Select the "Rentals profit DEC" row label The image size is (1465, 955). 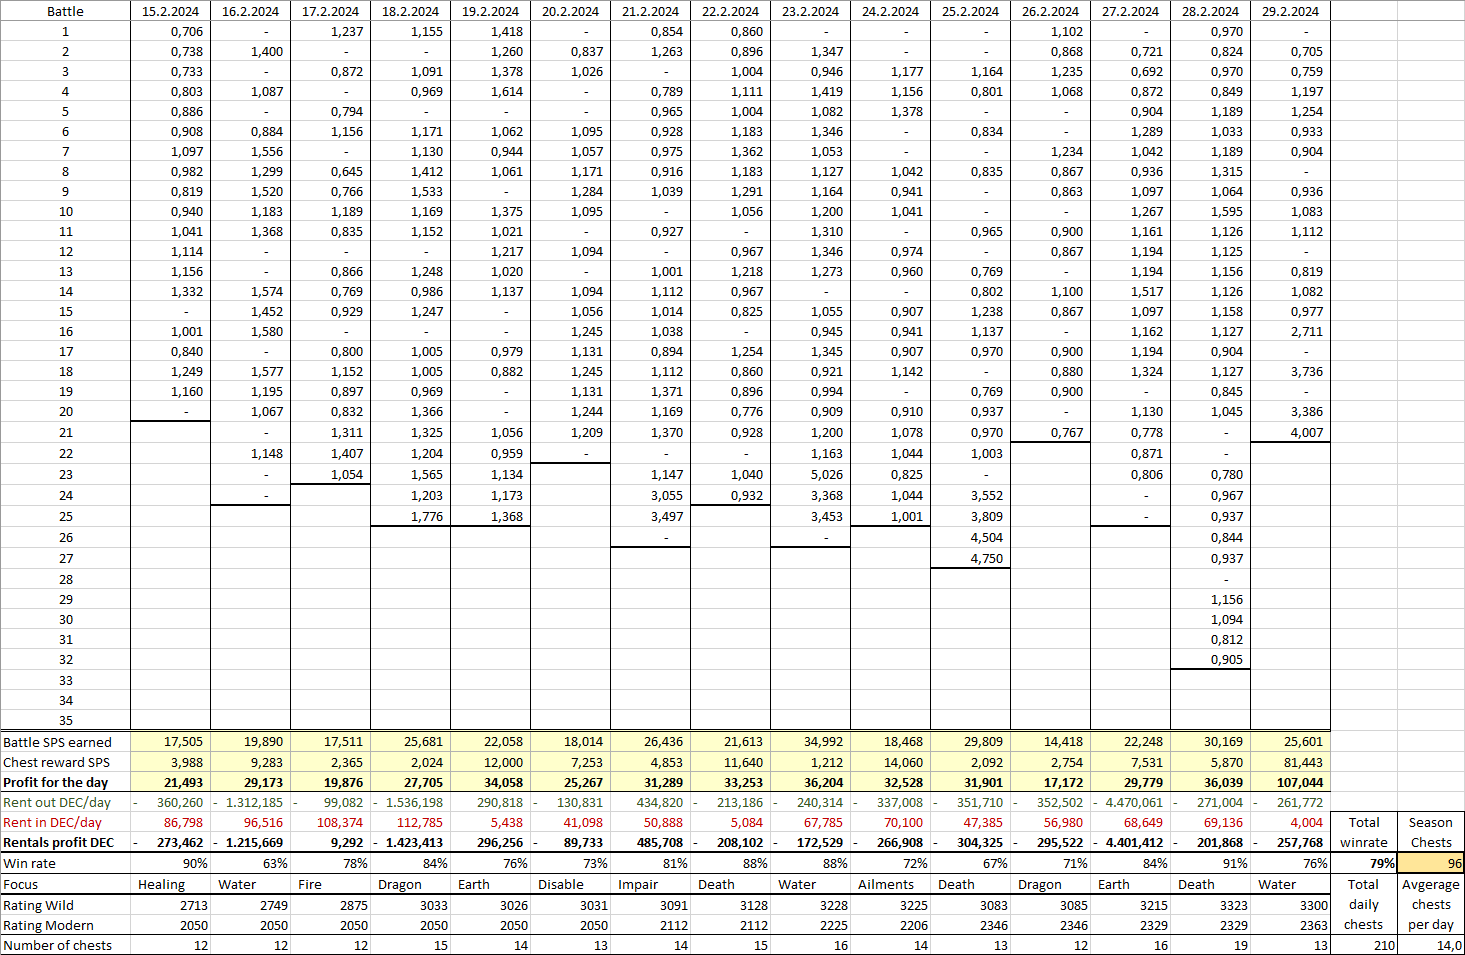pyautogui.click(x=58, y=842)
